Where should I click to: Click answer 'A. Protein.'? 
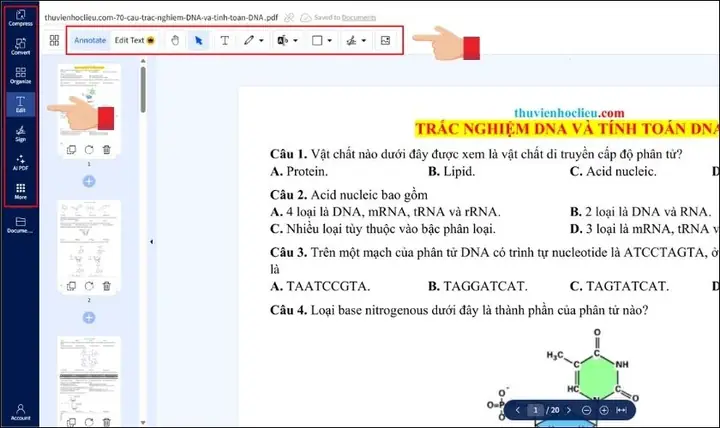[x=299, y=171]
